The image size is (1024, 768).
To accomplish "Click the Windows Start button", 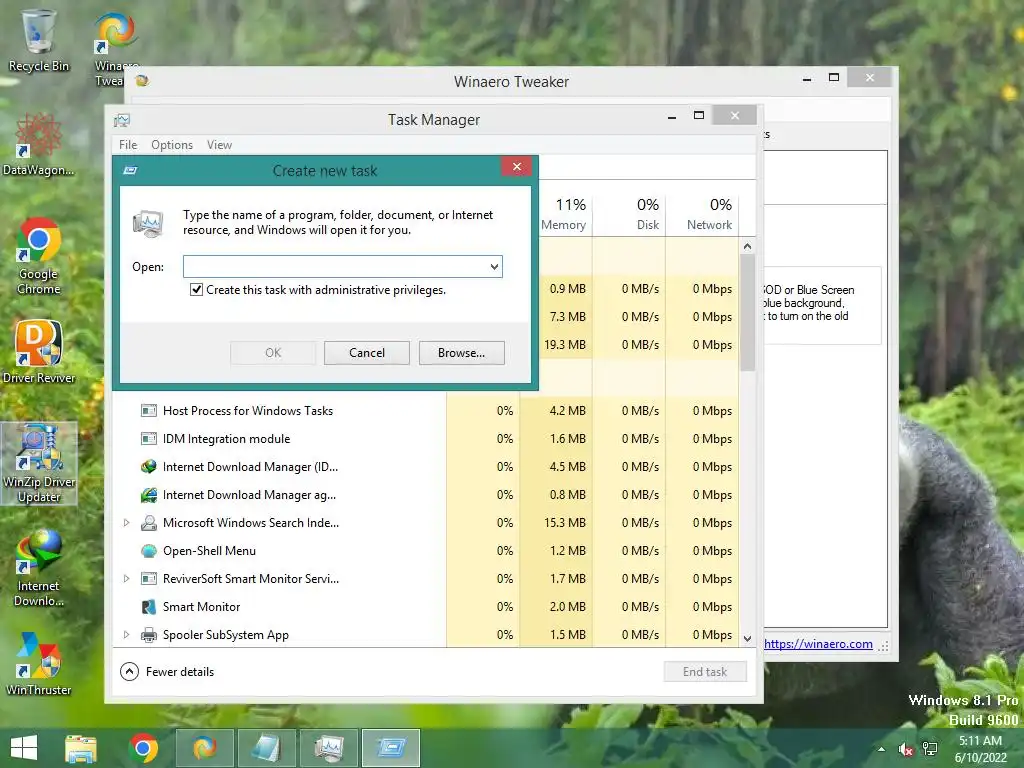I will coord(24,748).
